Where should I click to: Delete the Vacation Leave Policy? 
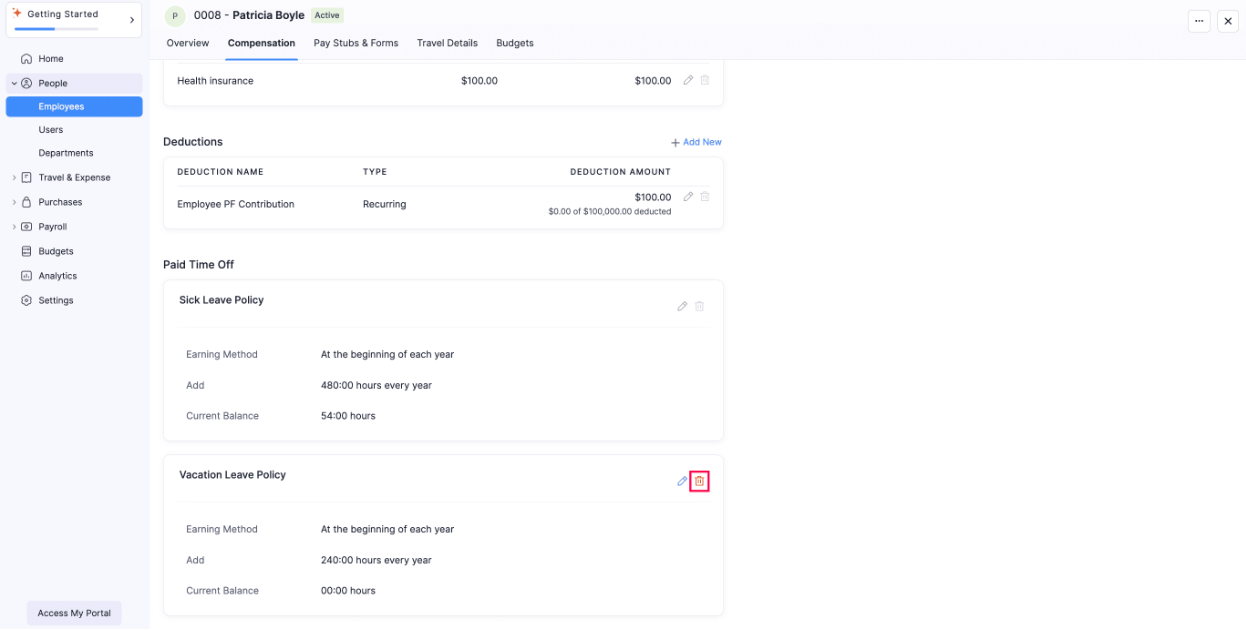pos(699,481)
